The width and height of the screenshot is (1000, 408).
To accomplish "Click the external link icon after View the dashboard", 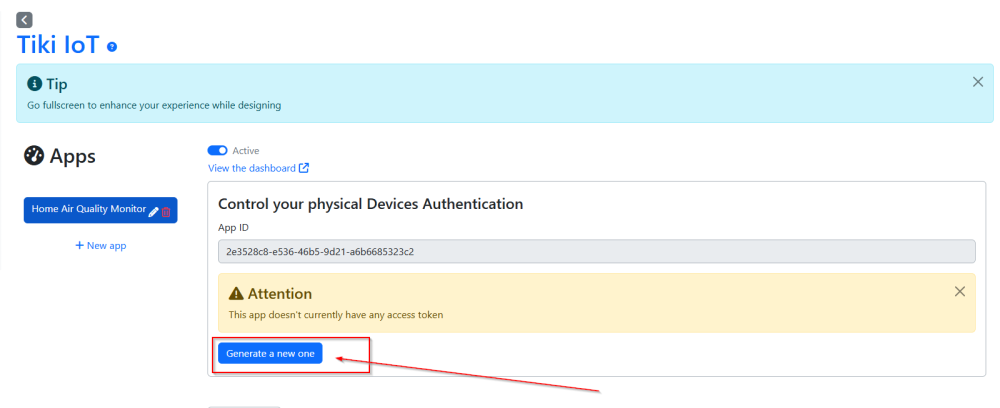I will click(x=304, y=168).
